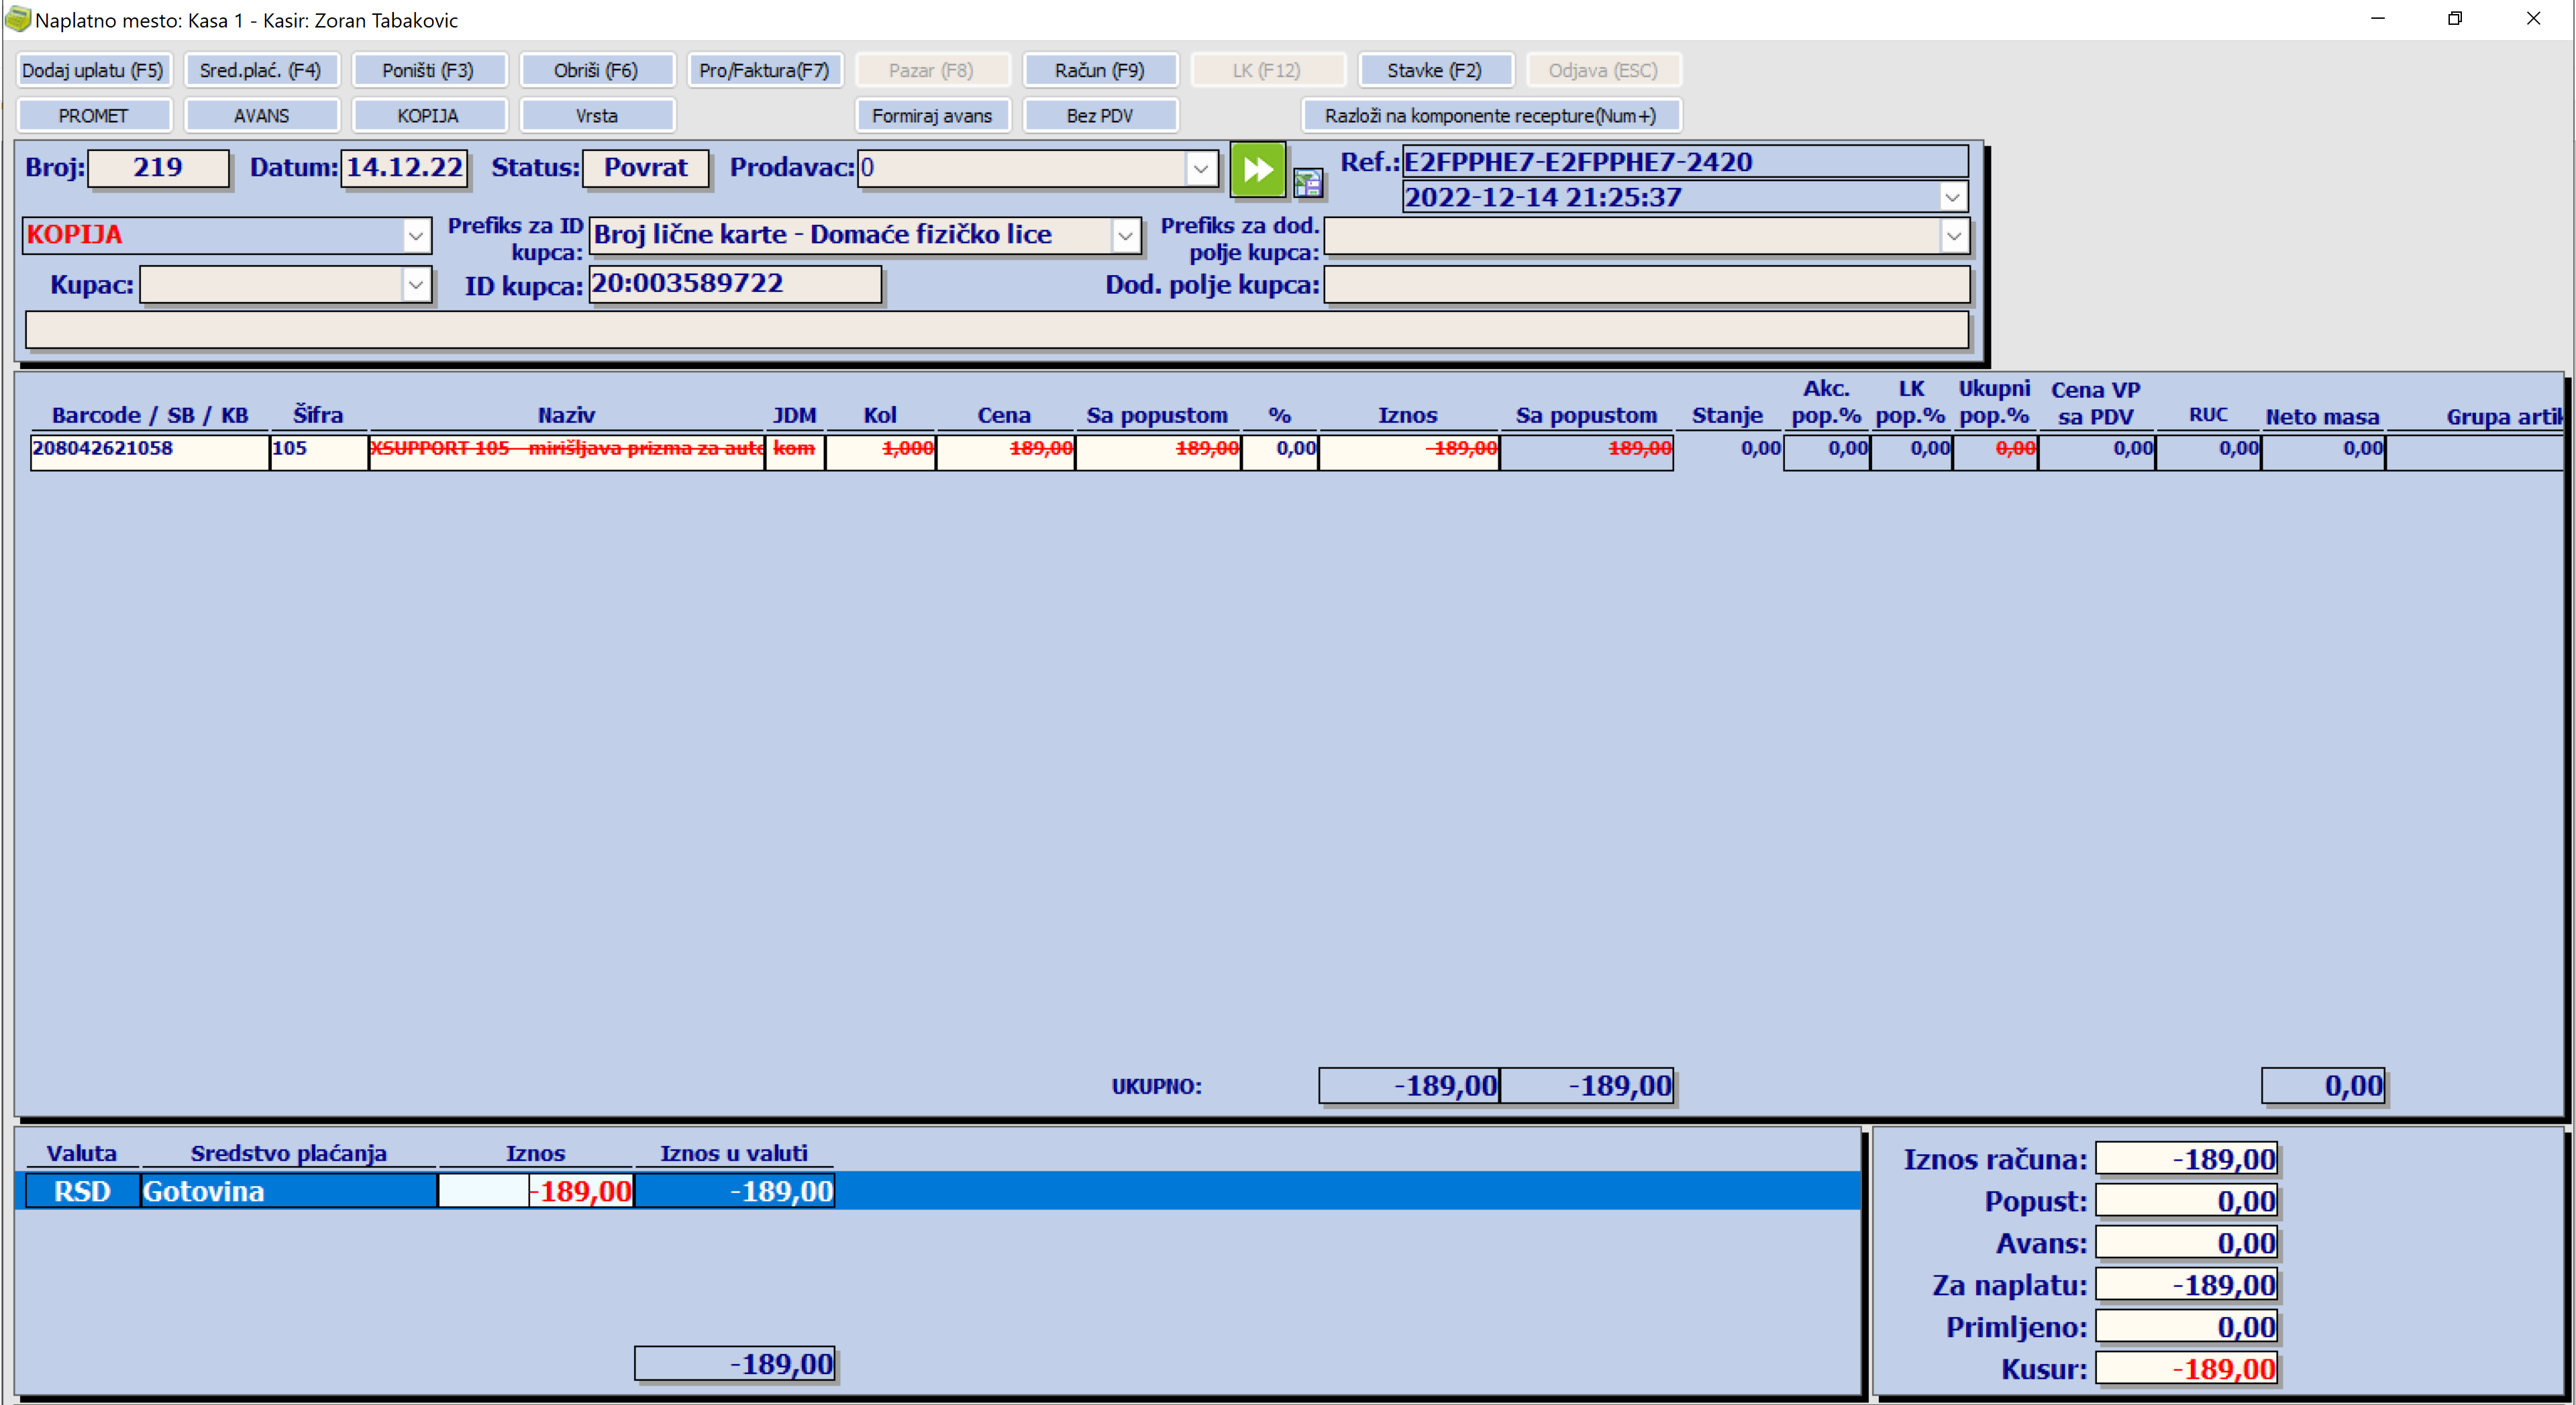Select the PROMET mode button
2576x1405 pixels.
pos(93,116)
